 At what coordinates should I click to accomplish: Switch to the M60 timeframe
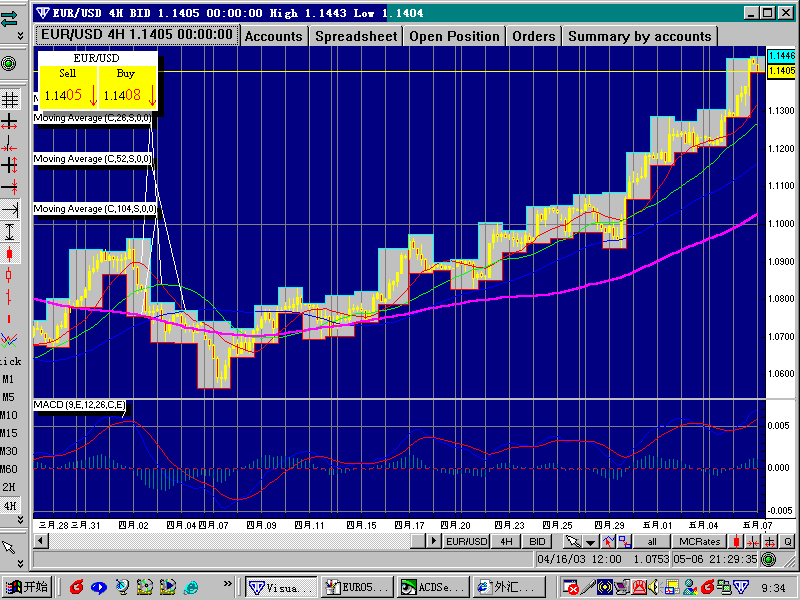pos(9,469)
